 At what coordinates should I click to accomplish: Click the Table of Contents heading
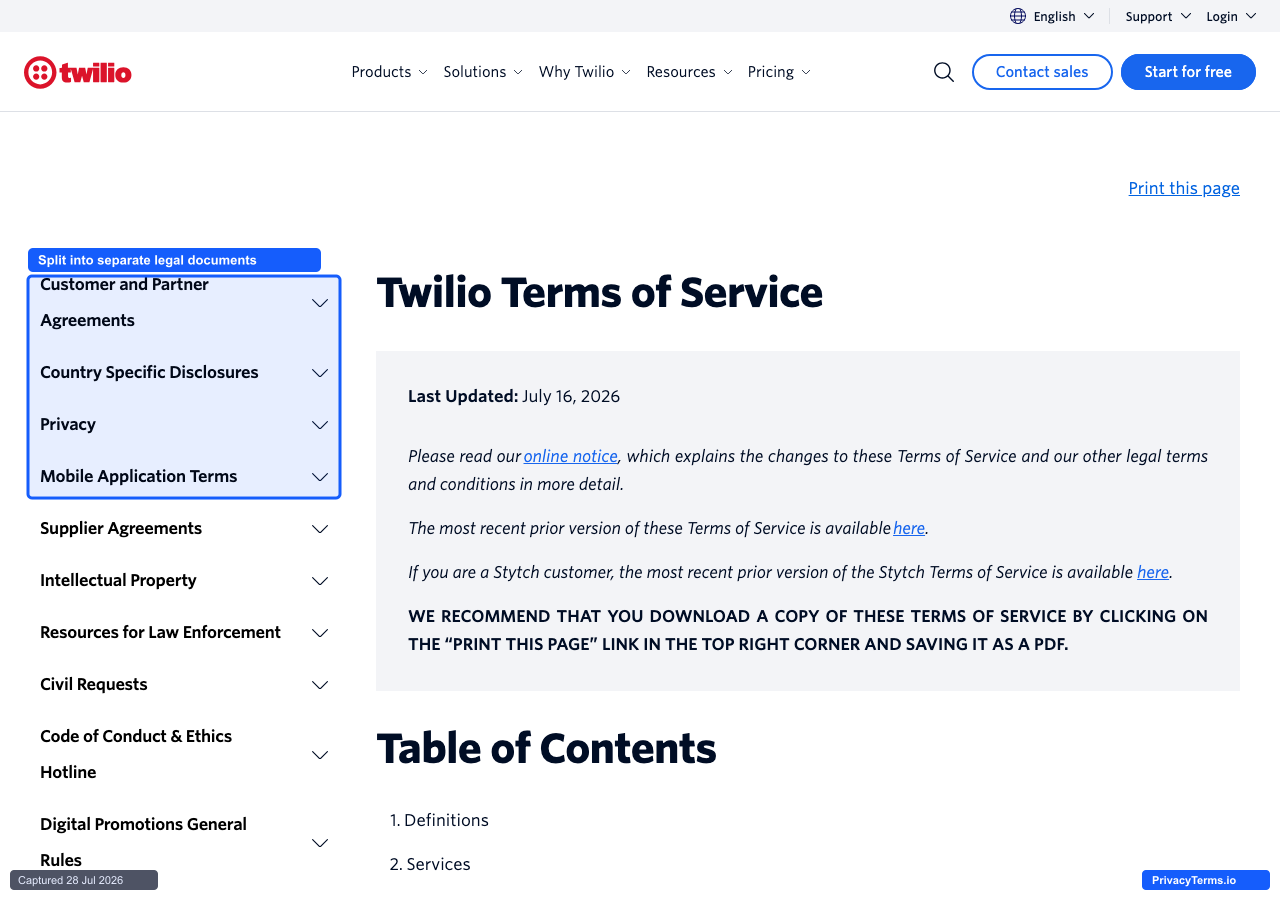coord(546,749)
